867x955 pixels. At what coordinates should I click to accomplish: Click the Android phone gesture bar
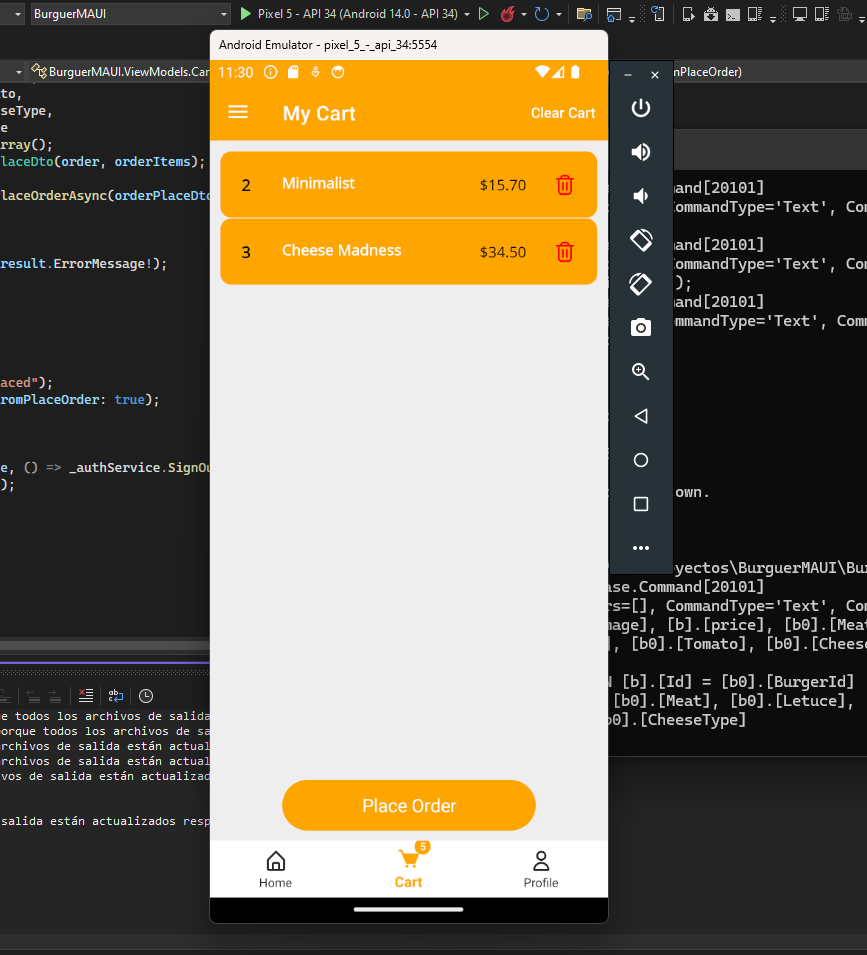[x=409, y=909]
